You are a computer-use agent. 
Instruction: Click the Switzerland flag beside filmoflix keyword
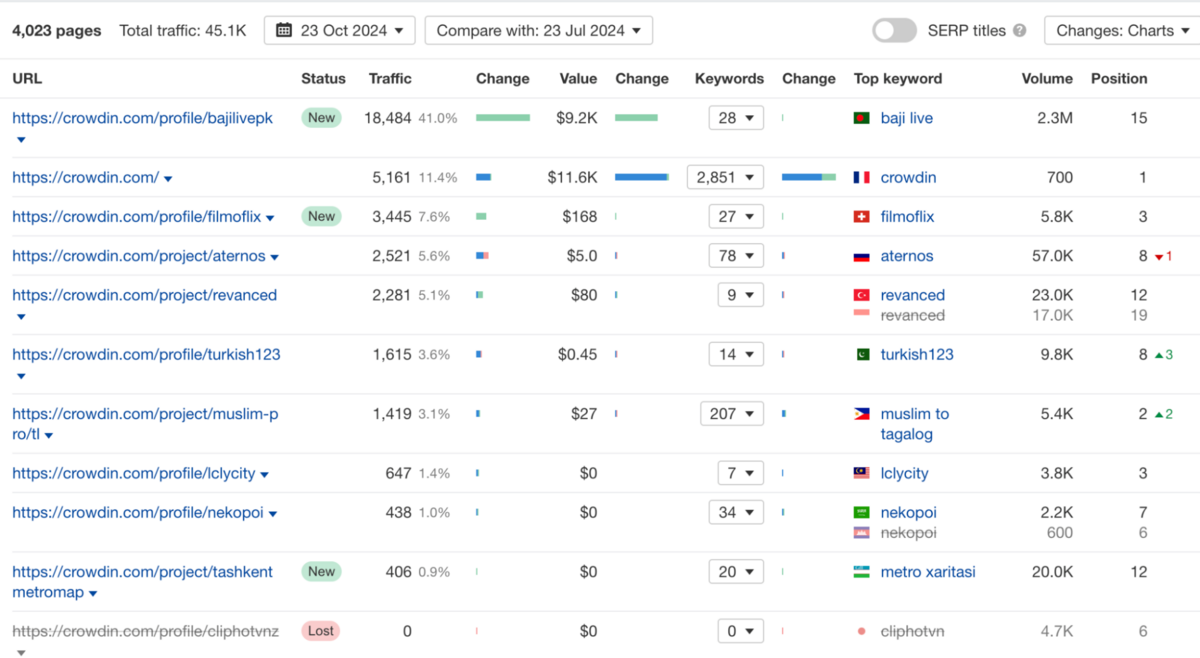coord(861,217)
